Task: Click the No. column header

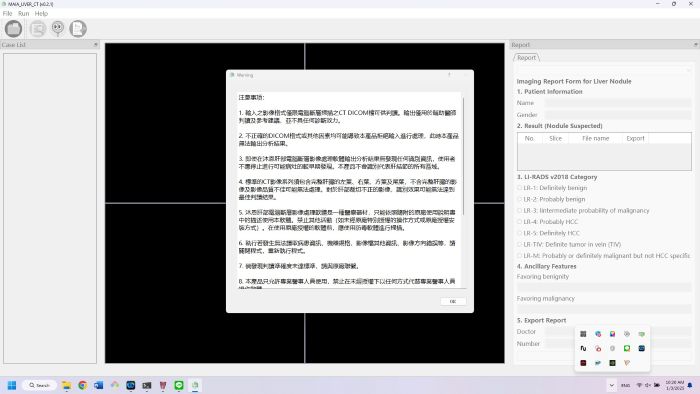Action: 529,138
